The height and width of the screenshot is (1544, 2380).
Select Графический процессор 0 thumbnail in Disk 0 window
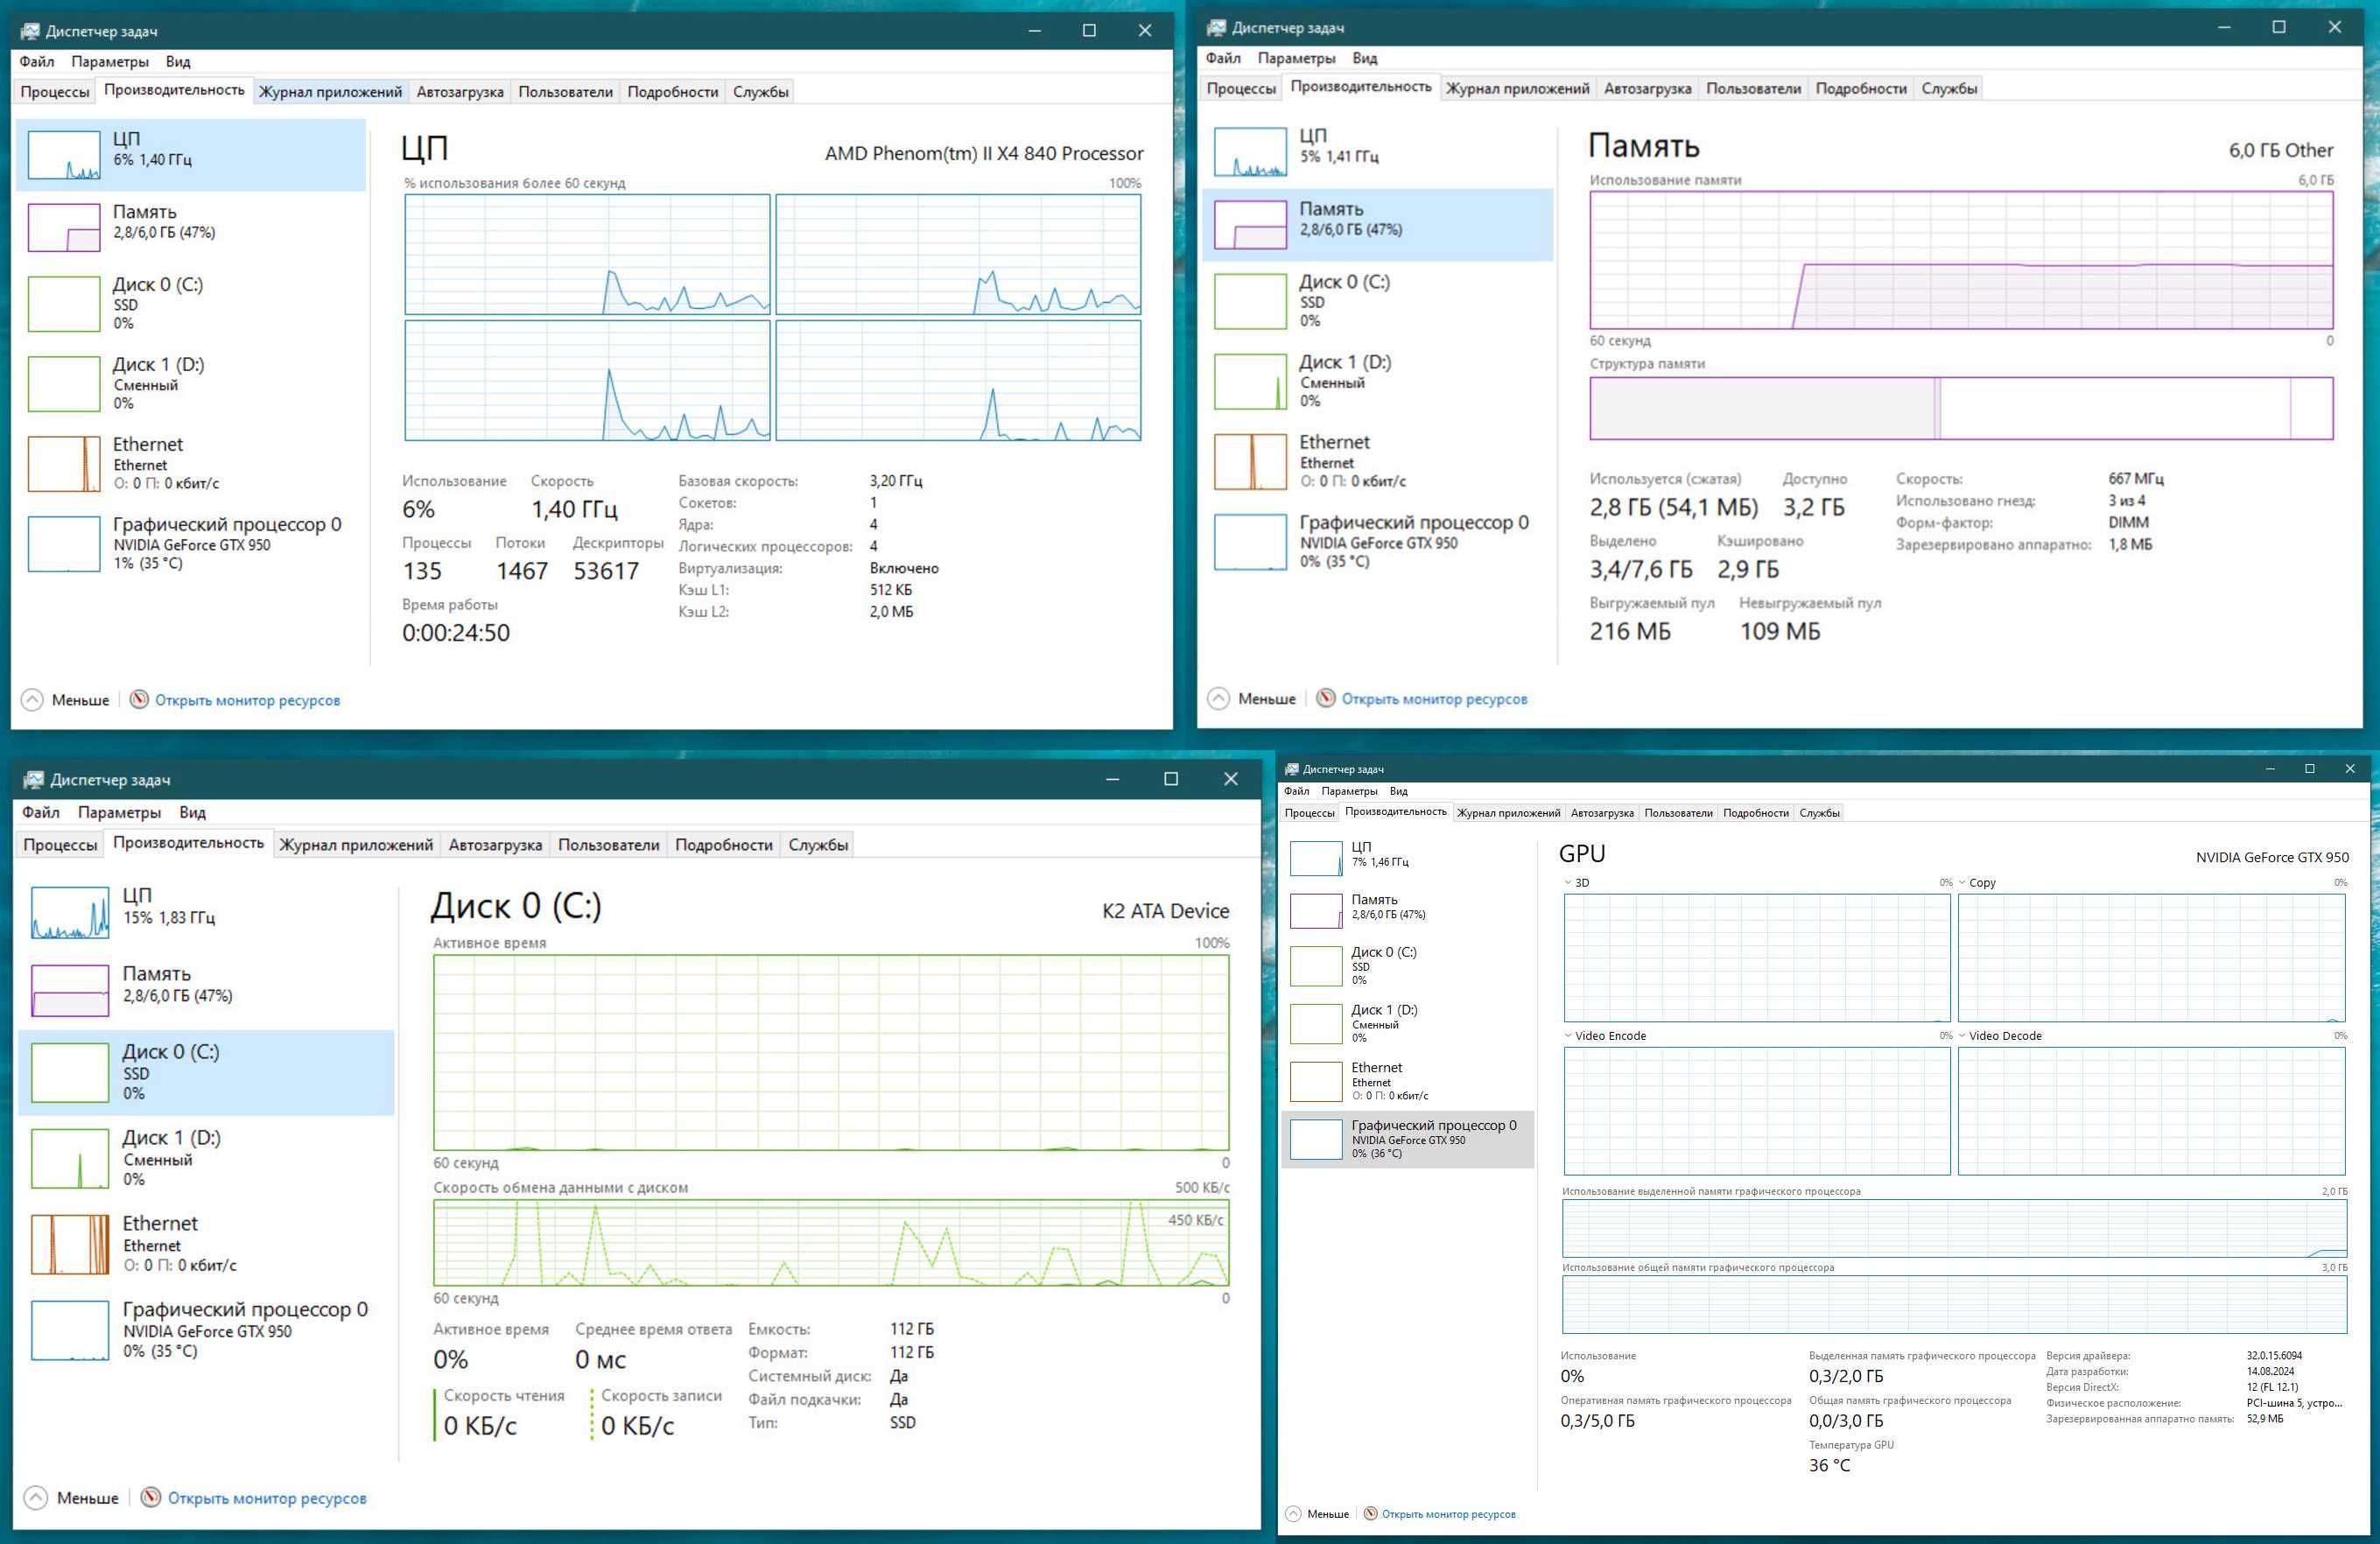[70, 1330]
